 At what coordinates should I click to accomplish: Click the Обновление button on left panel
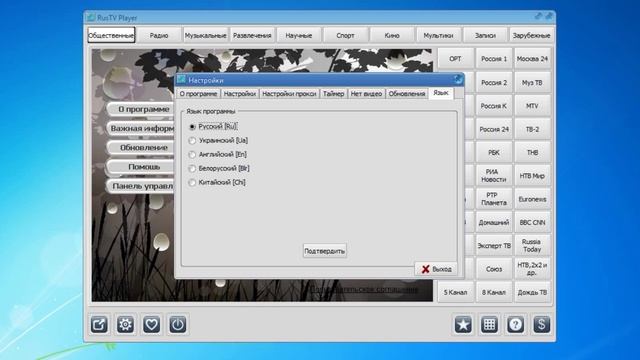pyautogui.click(x=141, y=147)
